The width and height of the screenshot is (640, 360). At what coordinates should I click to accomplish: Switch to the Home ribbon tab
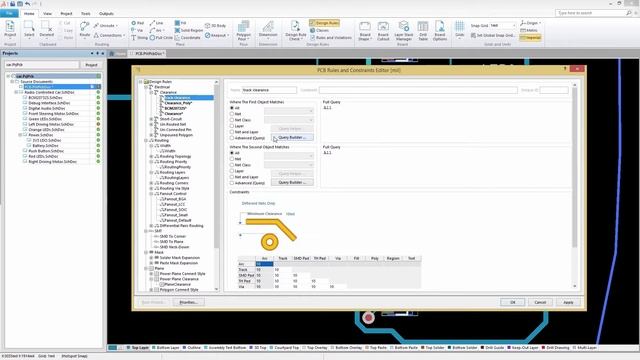[29, 13]
